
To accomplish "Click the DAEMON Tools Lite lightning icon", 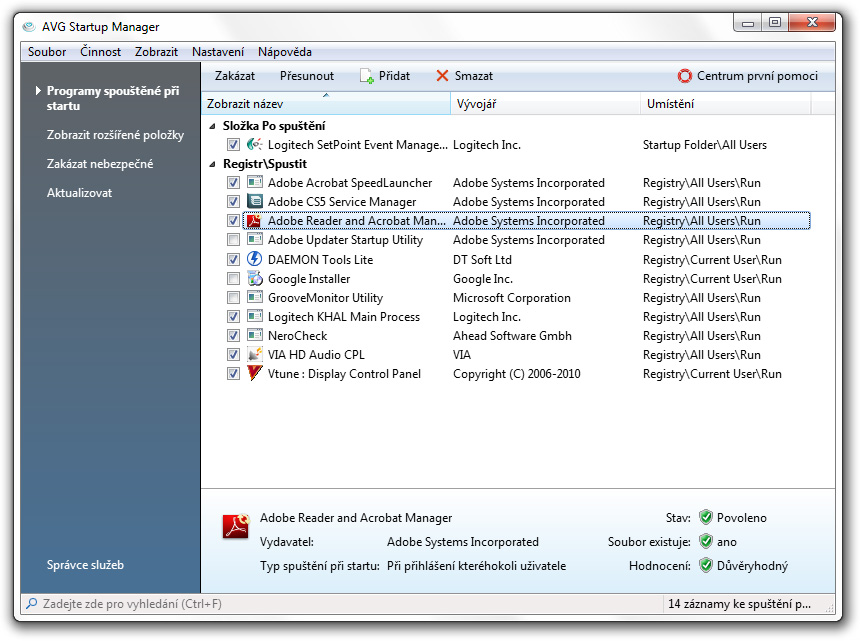I will point(254,259).
